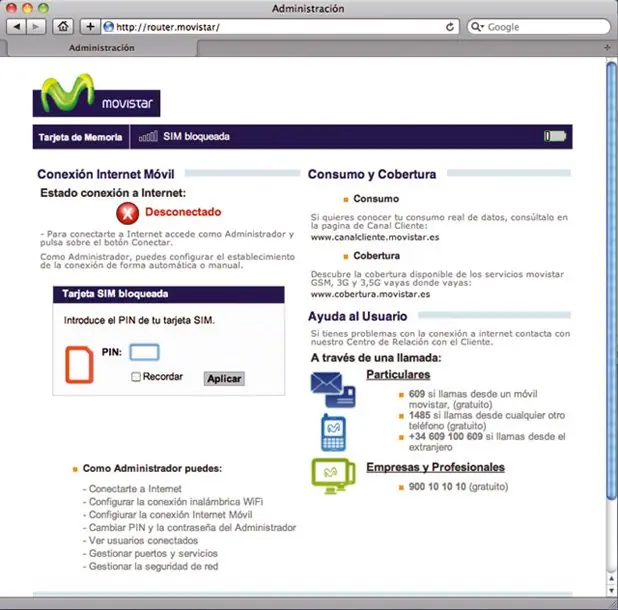Image resolution: width=618 pixels, height=610 pixels.
Task: Click the battery level indicator
Action: tap(555, 136)
